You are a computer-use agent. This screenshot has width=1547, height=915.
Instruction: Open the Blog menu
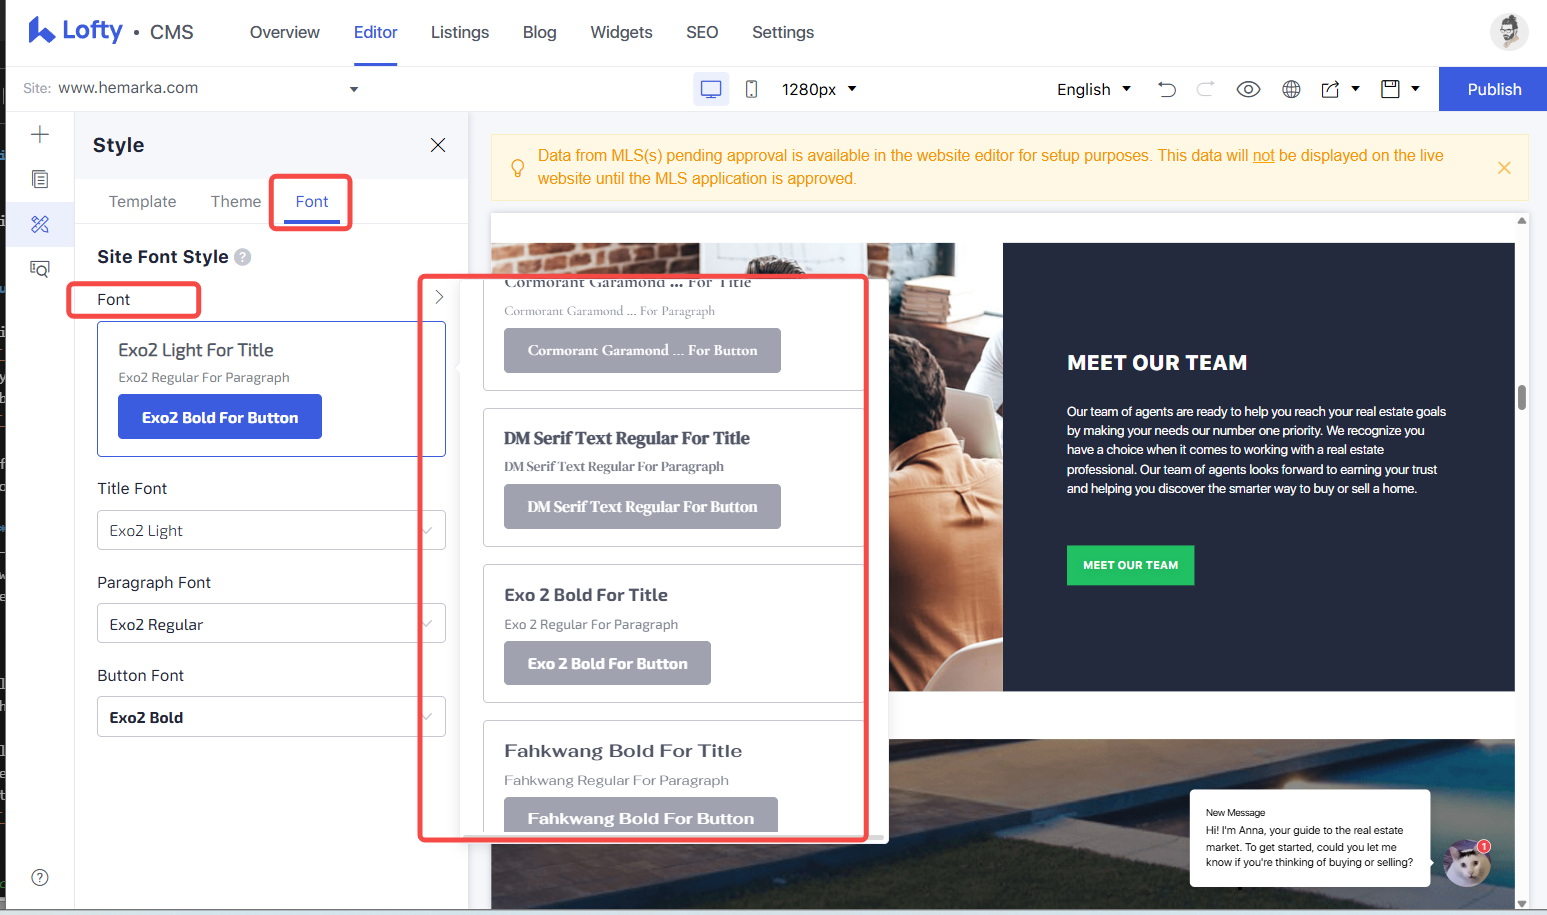point(539,32)
